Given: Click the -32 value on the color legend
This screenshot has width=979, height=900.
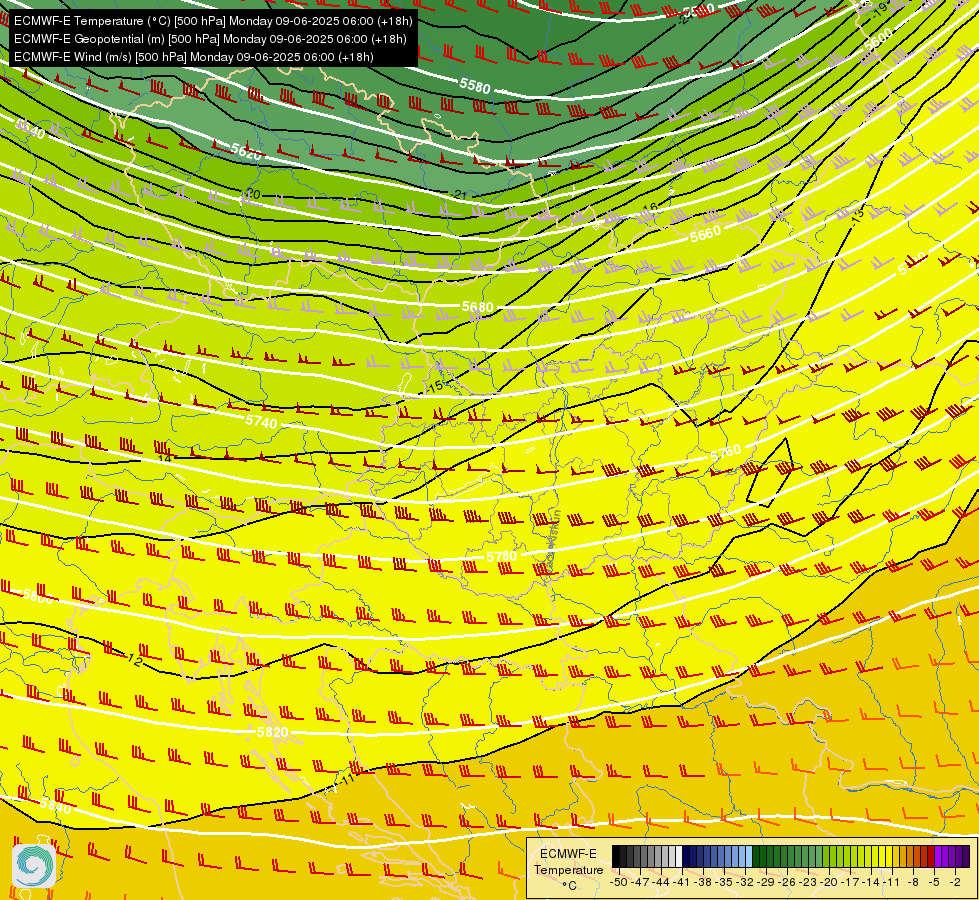Looking at the screenshot, I should pos(745,882).
